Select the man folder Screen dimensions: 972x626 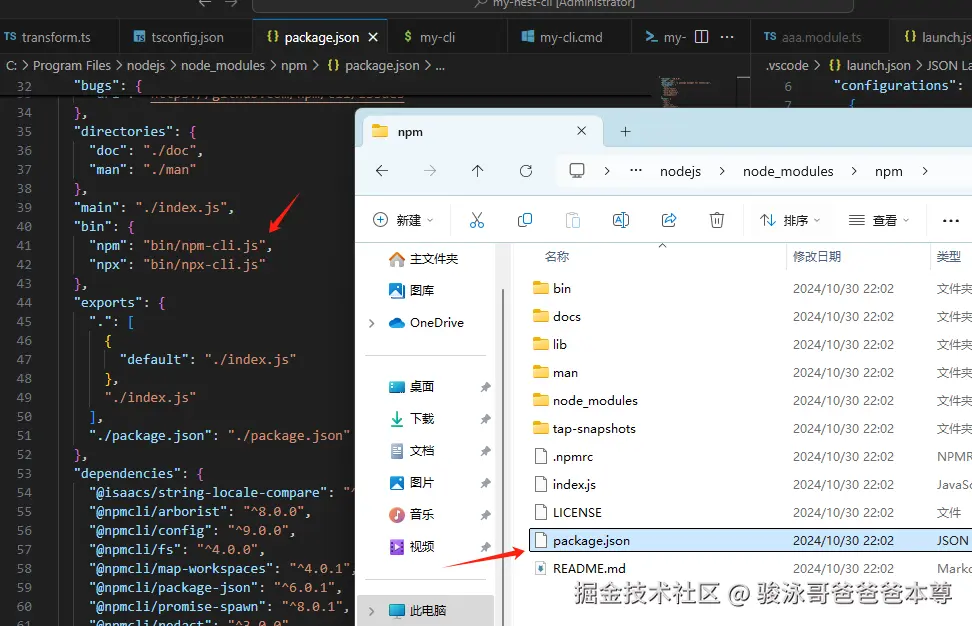555,373
